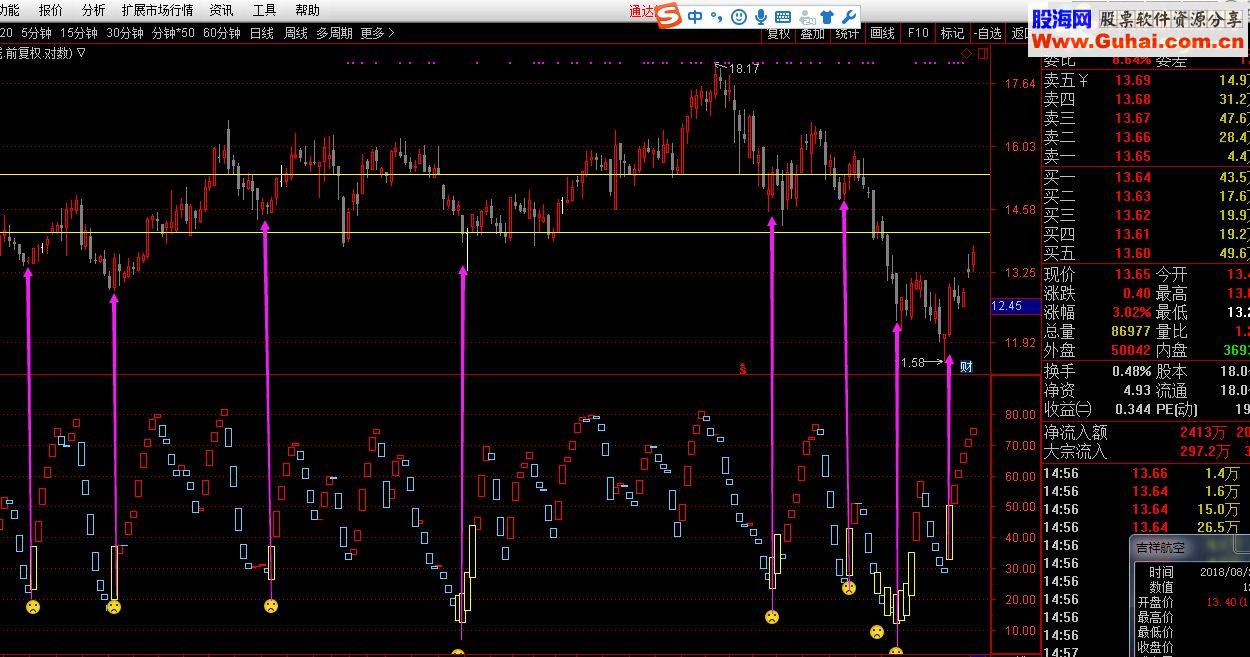
Task: Click the 1.58 low price label
Action: pyautogui.click(x=912, y=363)
